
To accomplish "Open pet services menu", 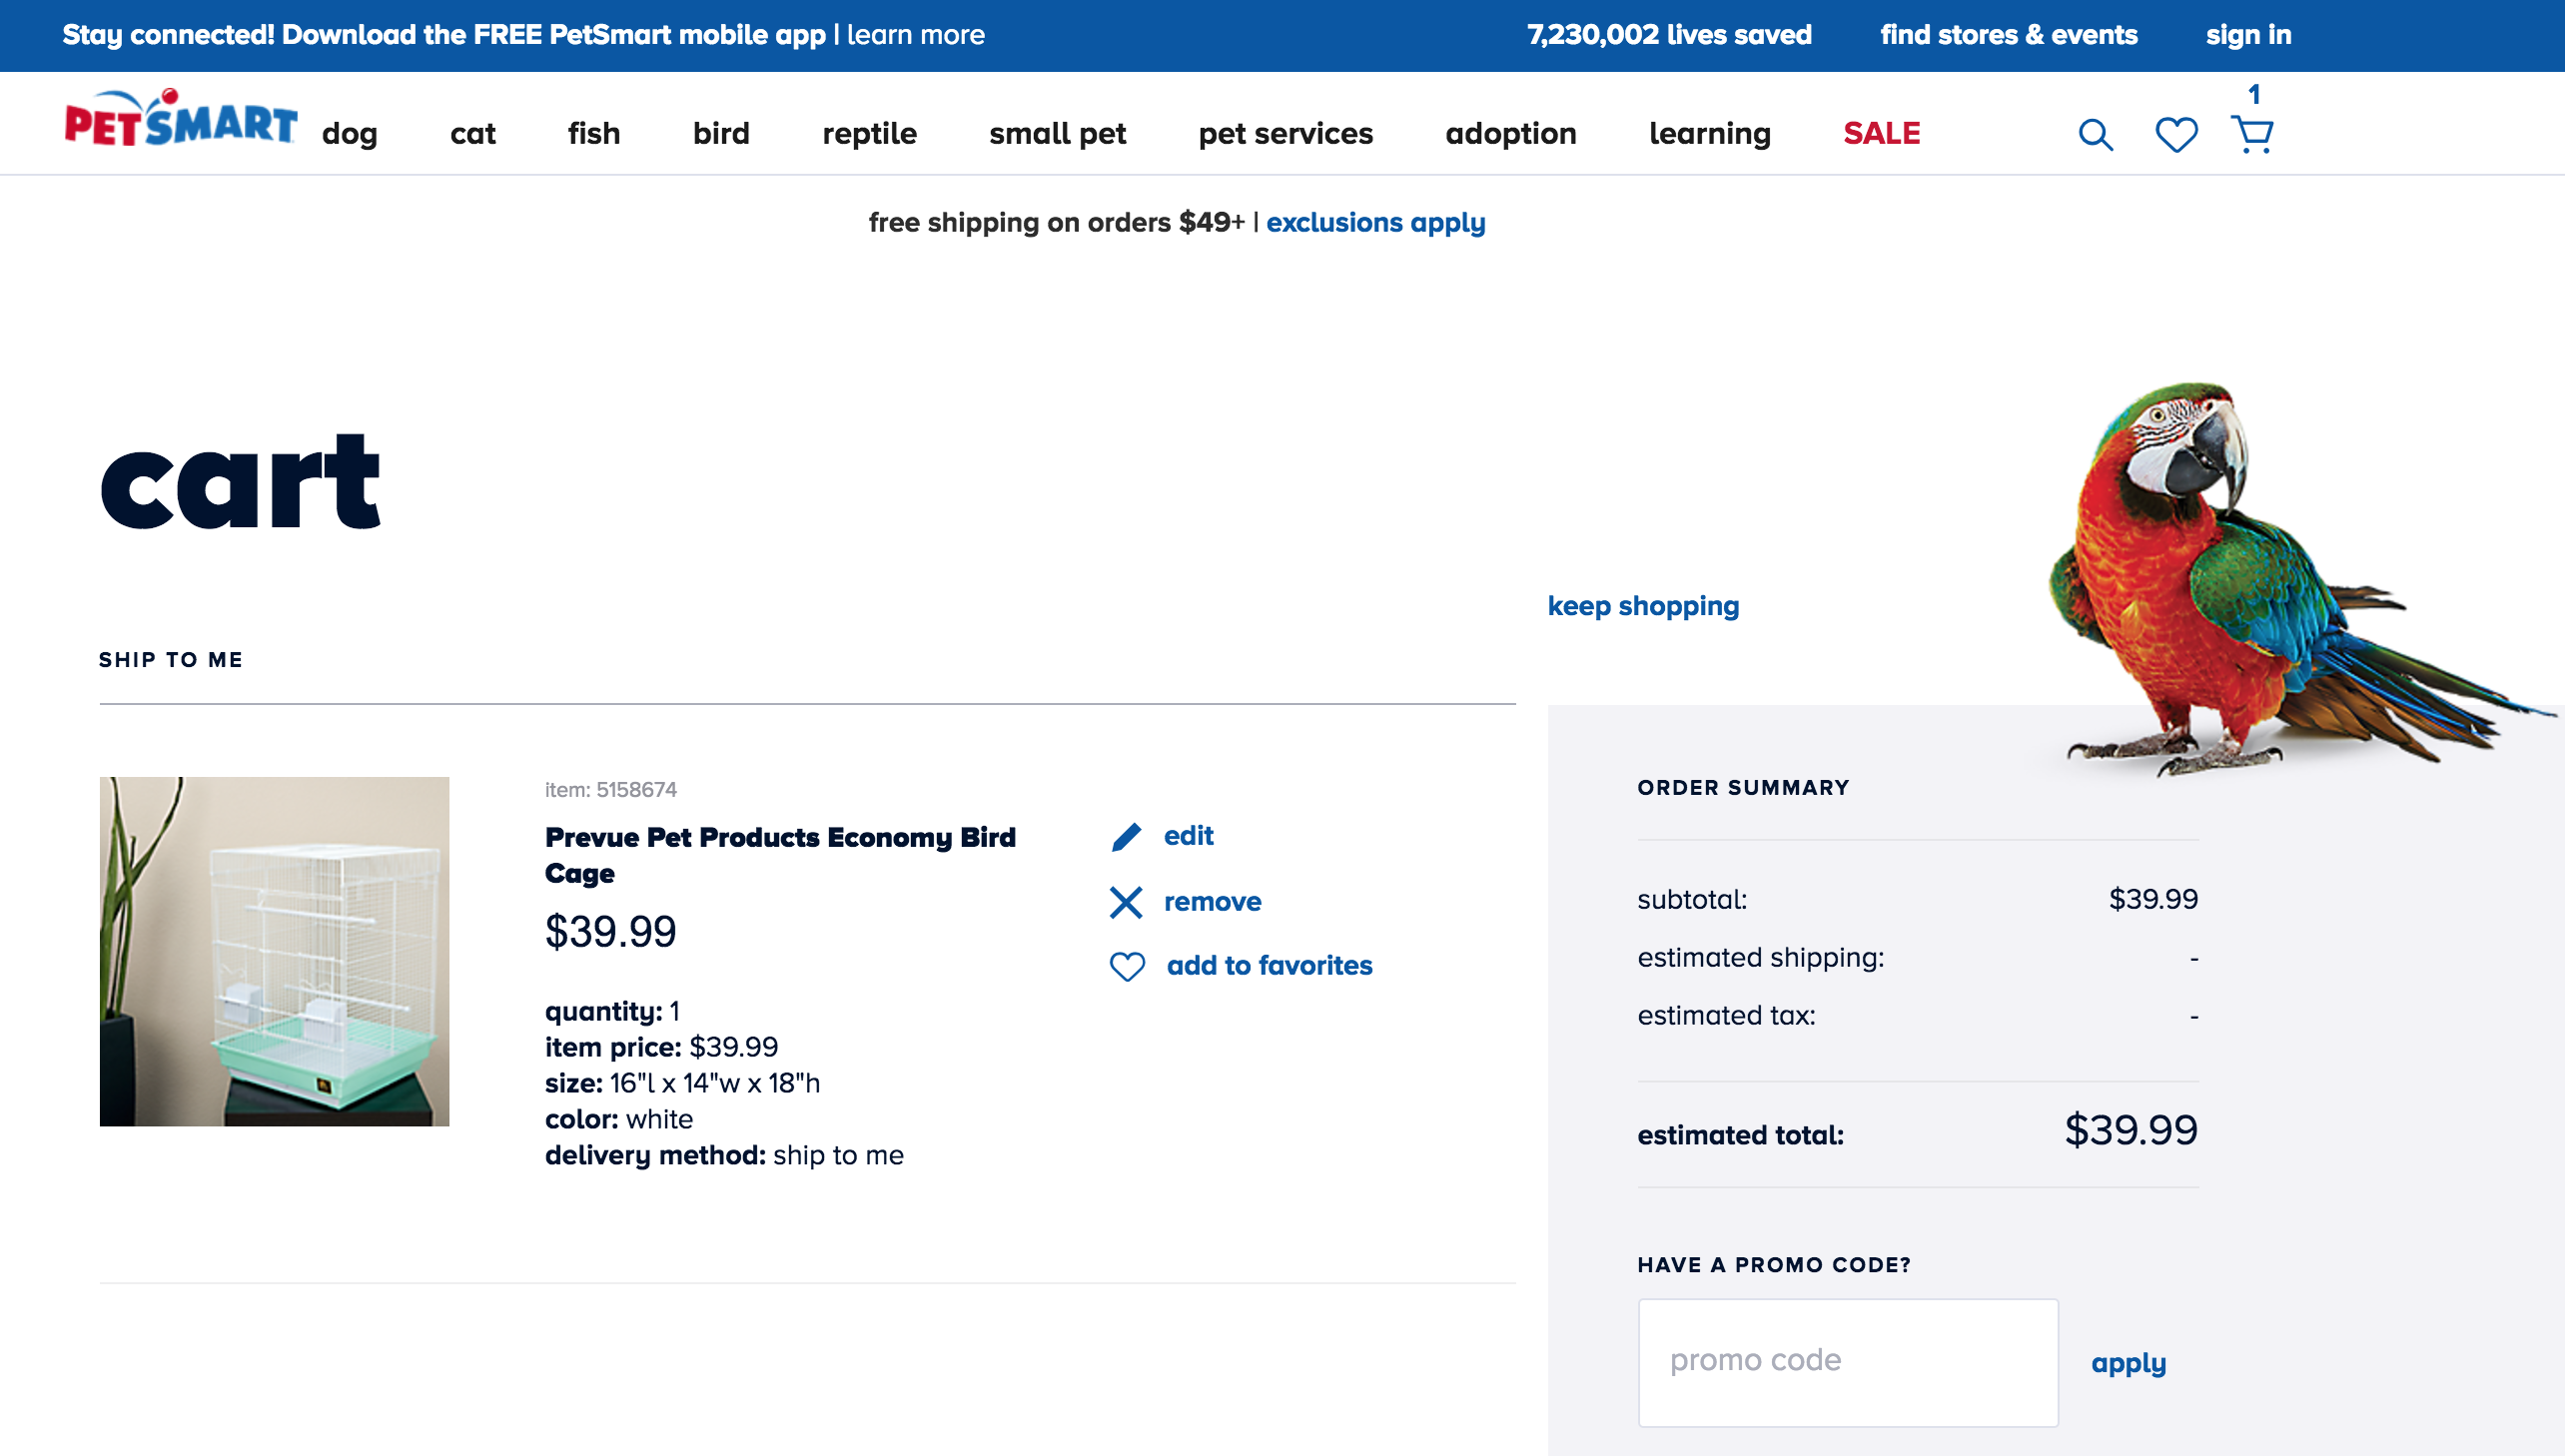I will click(x=1285, y=133).
